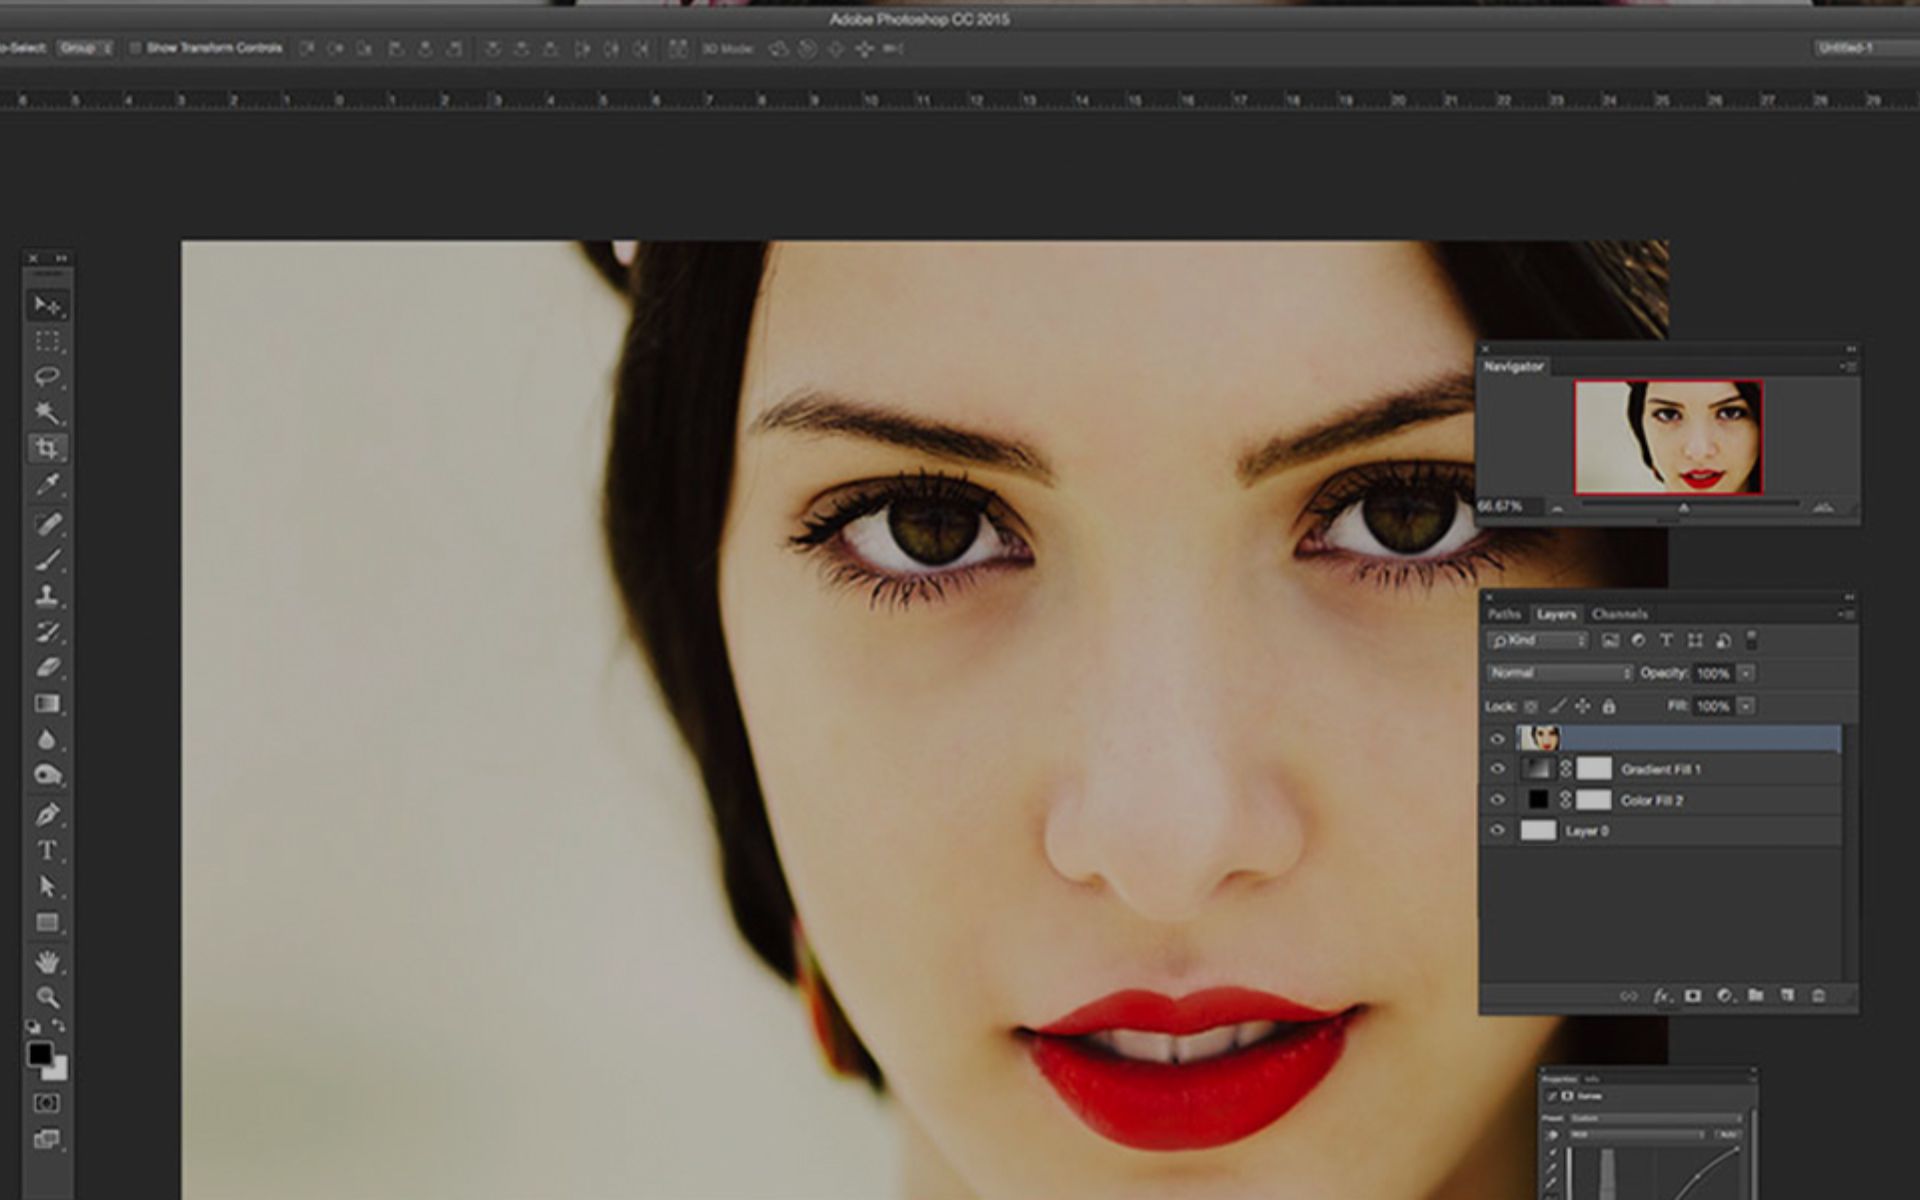
Task: Switch to the Paths tab
Action: pos(1504,614)
